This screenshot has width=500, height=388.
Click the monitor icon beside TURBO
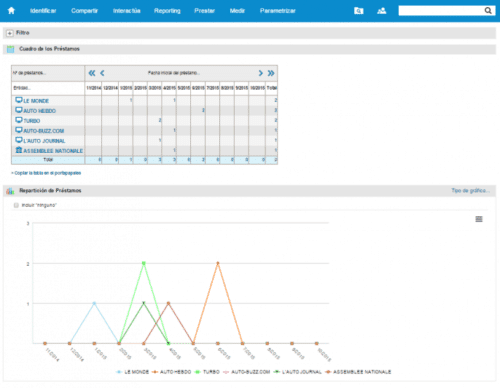[x=19, y=120]
